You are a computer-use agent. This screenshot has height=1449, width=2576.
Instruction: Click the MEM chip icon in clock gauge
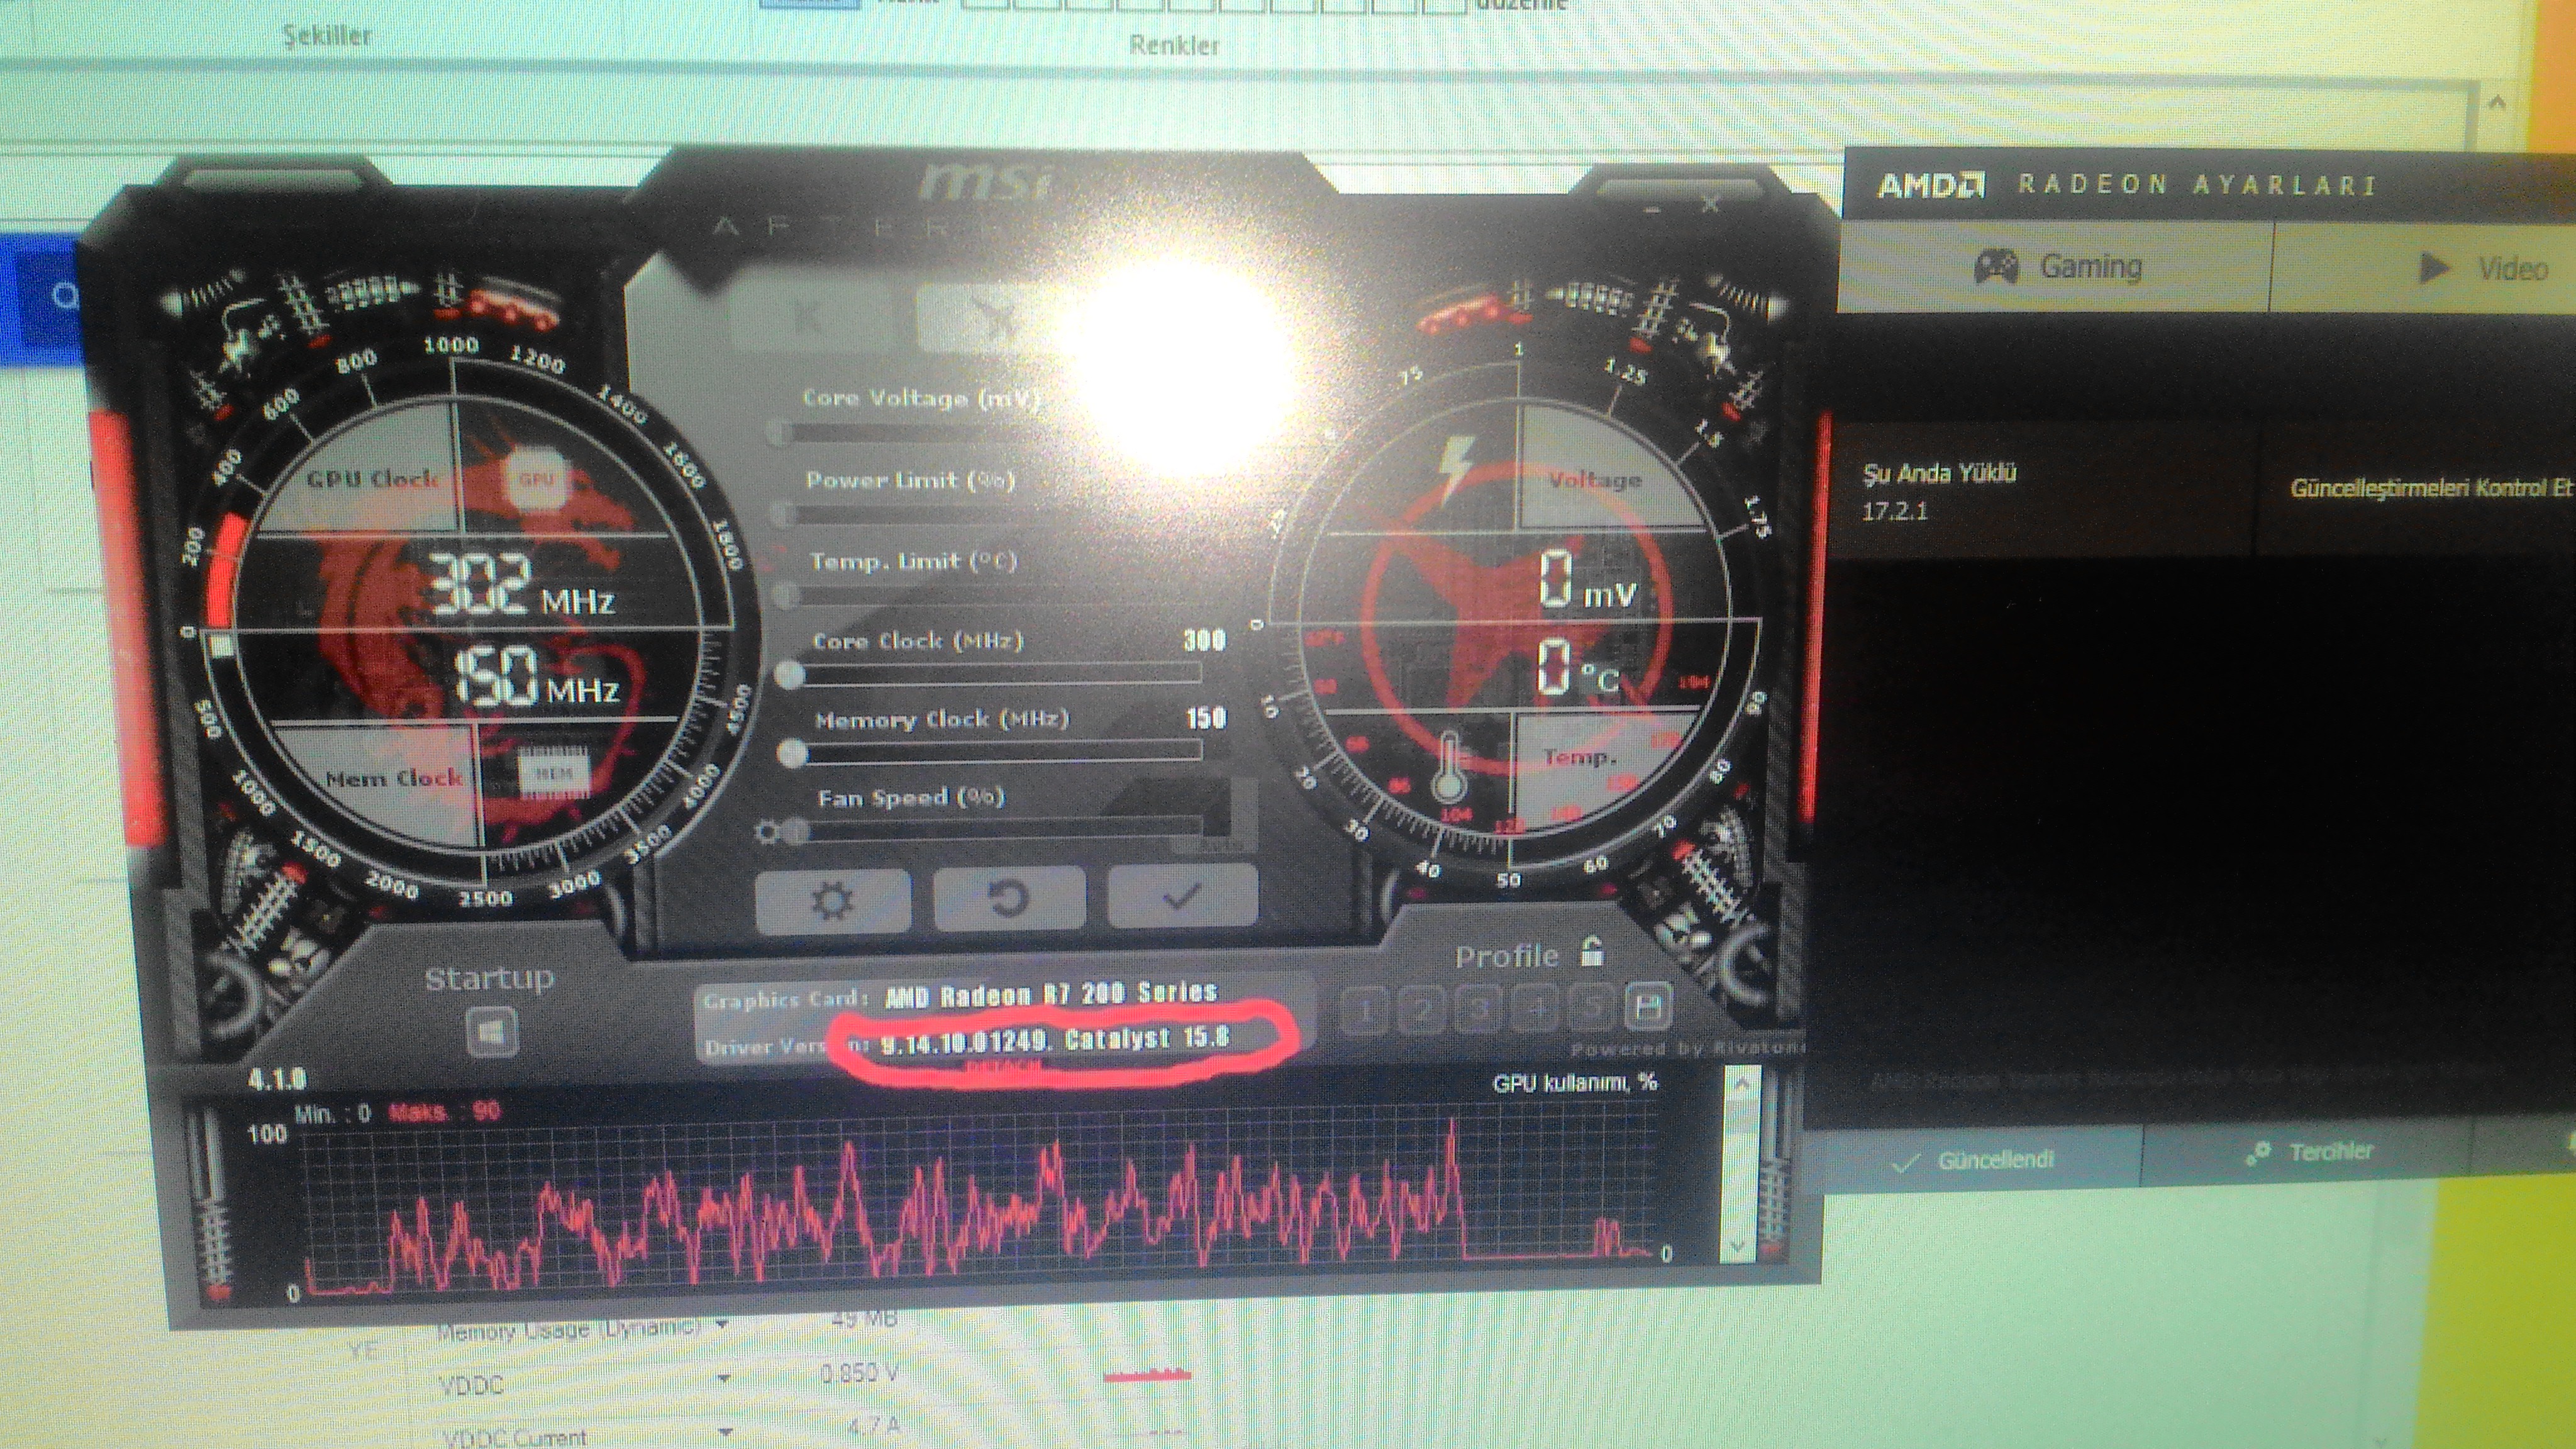pos(553,772)
